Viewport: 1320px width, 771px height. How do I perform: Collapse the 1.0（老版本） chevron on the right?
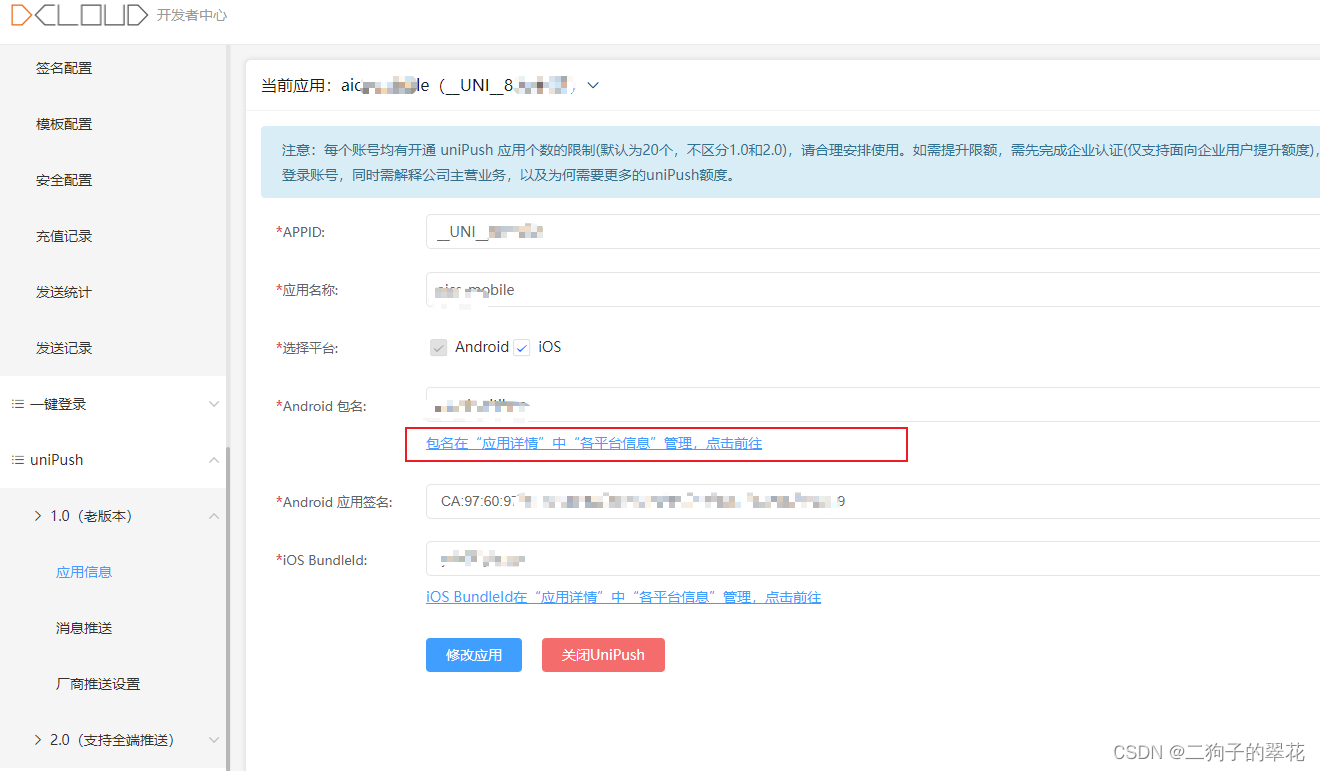[213, 516]
